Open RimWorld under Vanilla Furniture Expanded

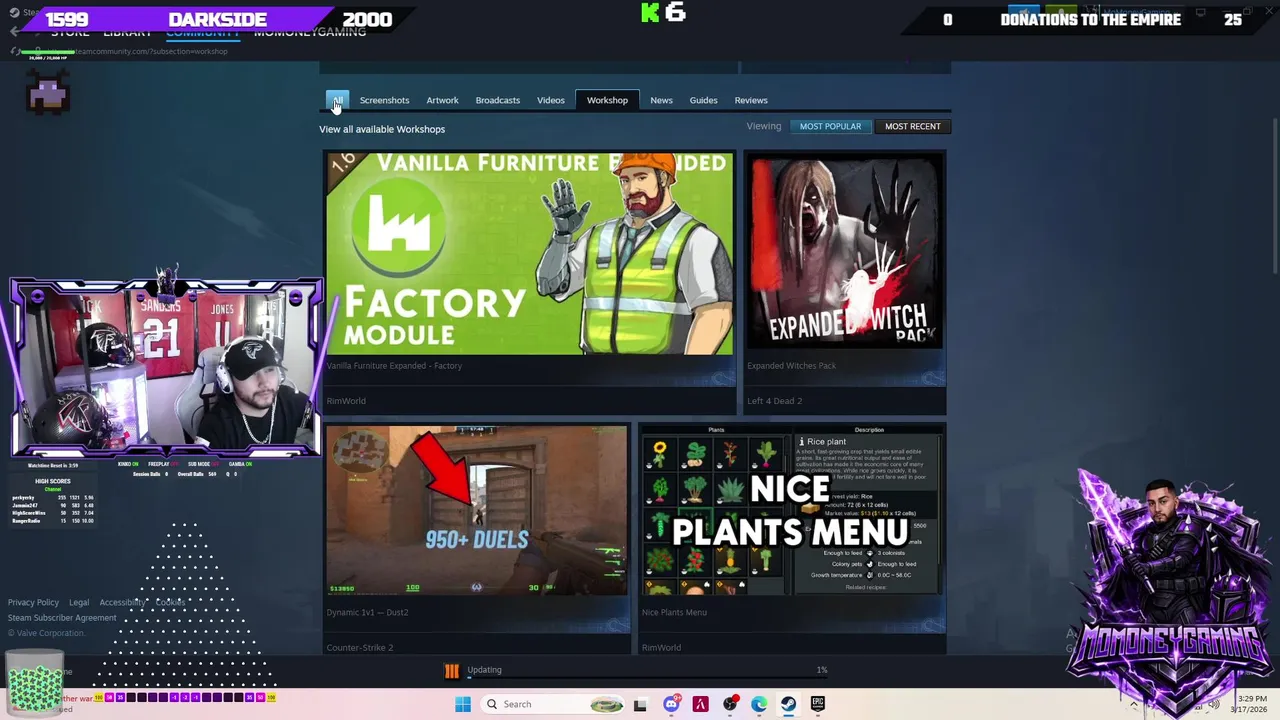[x=346, y=401]
